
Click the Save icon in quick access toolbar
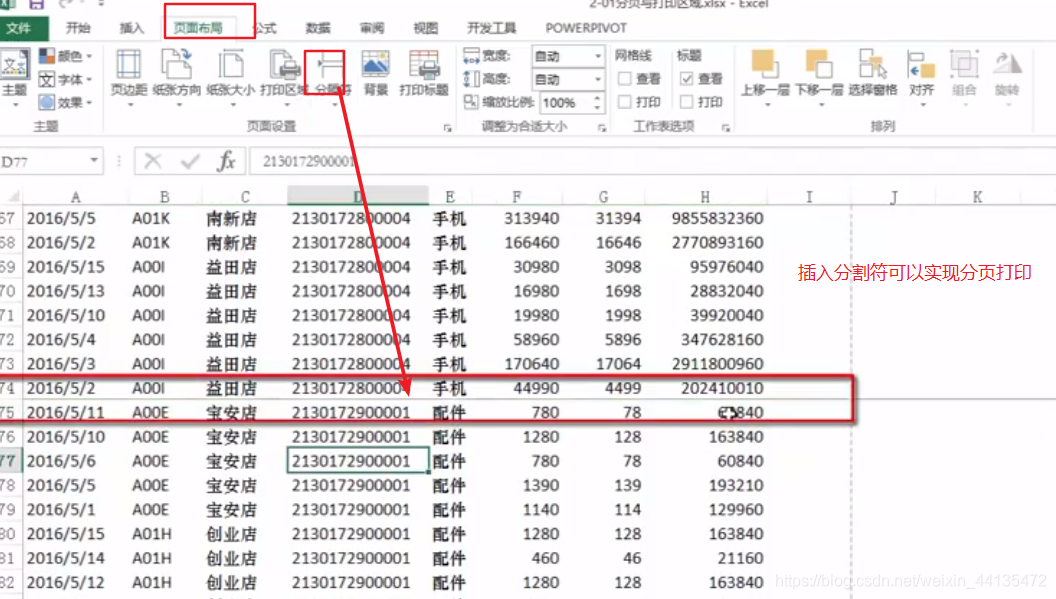coord(36,4)
